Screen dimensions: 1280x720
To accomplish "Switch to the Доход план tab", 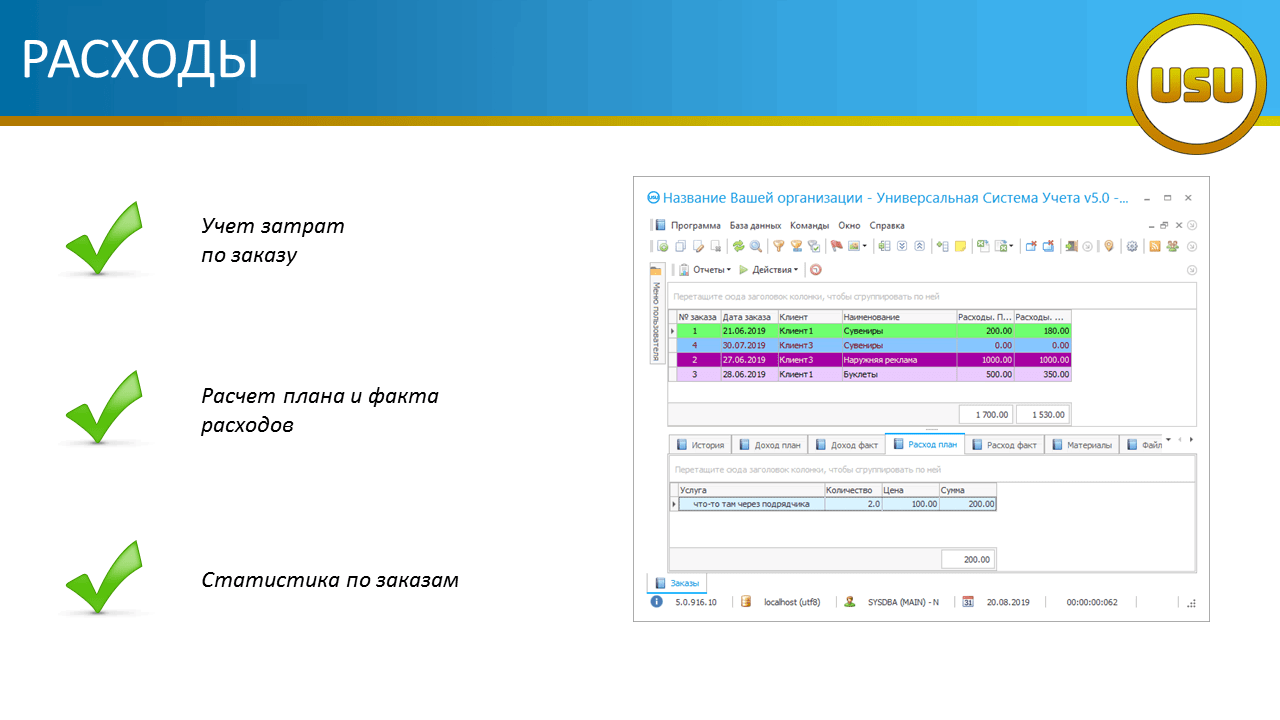I will point(769,445).
